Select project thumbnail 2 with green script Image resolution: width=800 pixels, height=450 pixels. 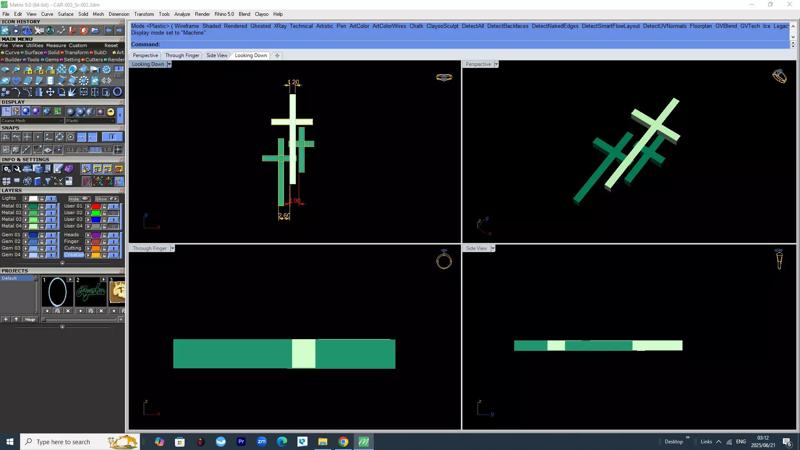(x=91, y=292)
